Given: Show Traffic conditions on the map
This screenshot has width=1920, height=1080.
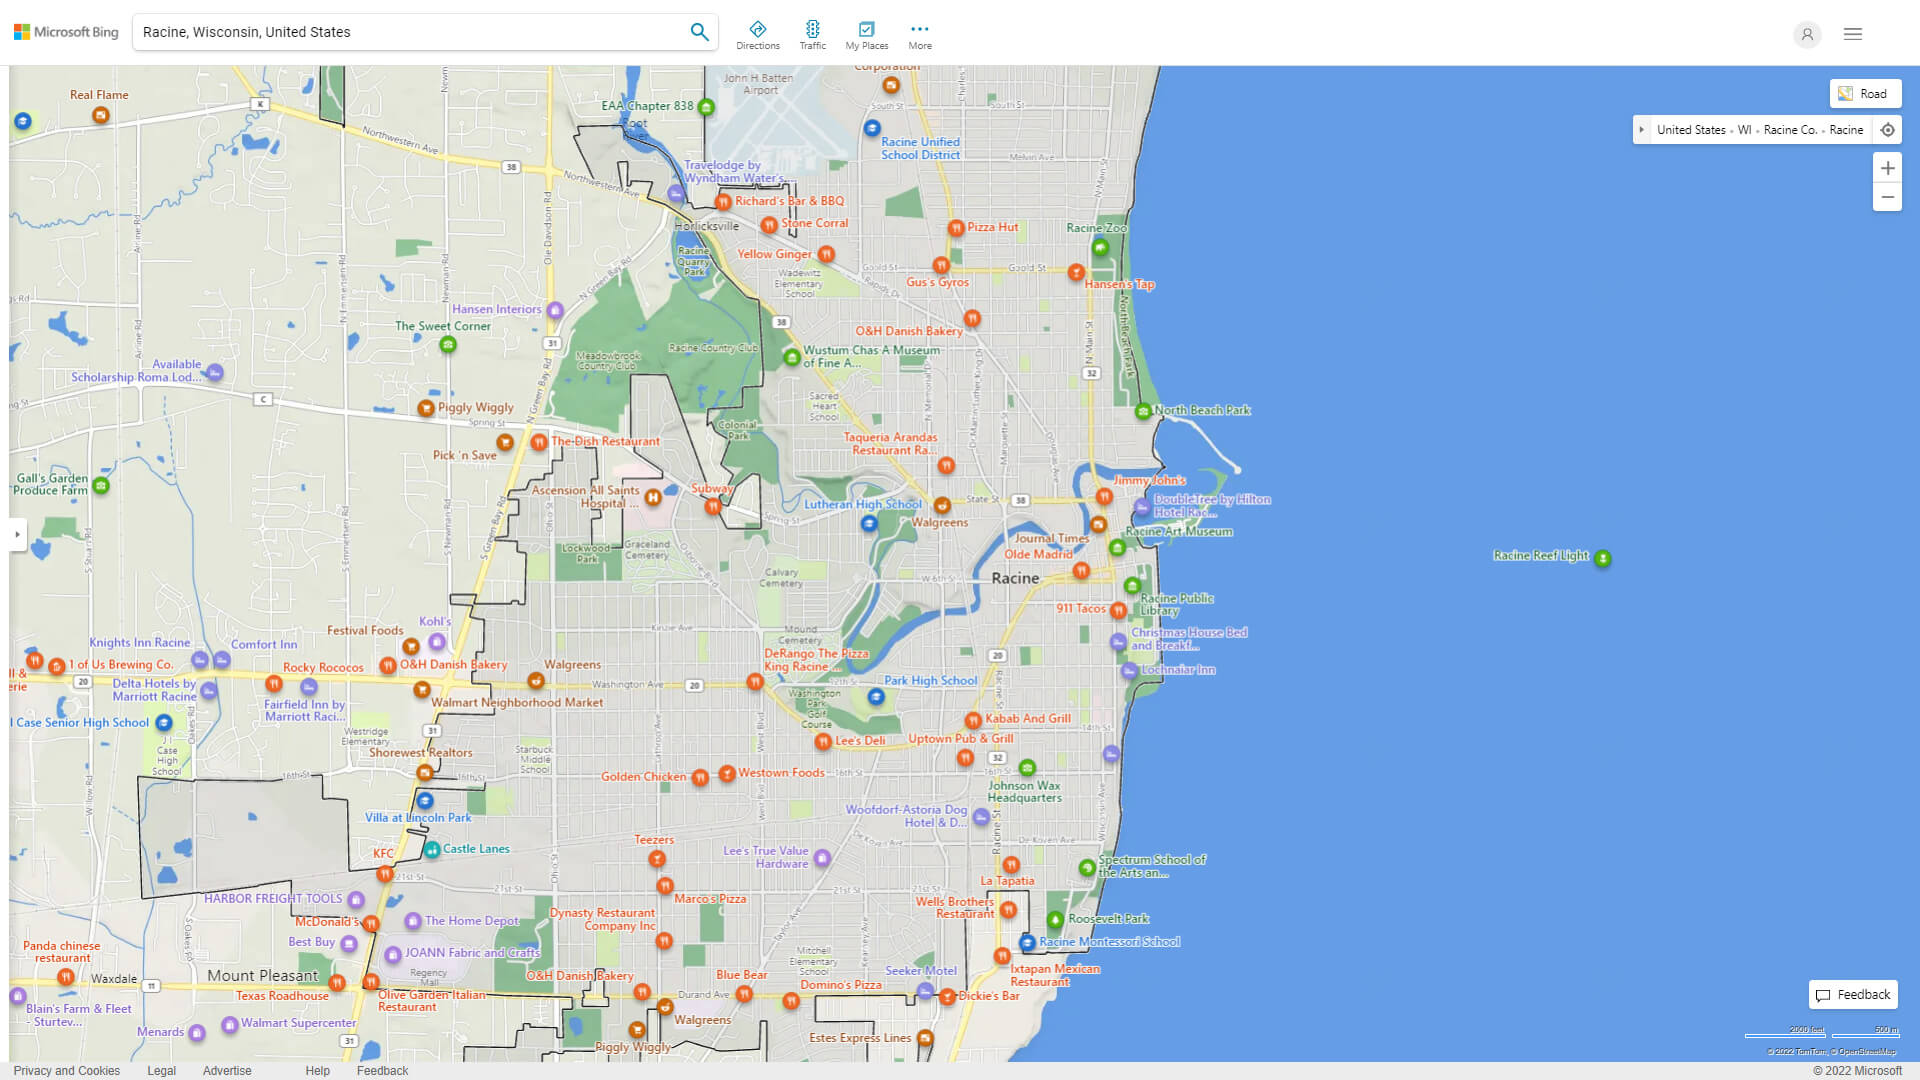Looking at the screenshot, I should click(813, 33).
